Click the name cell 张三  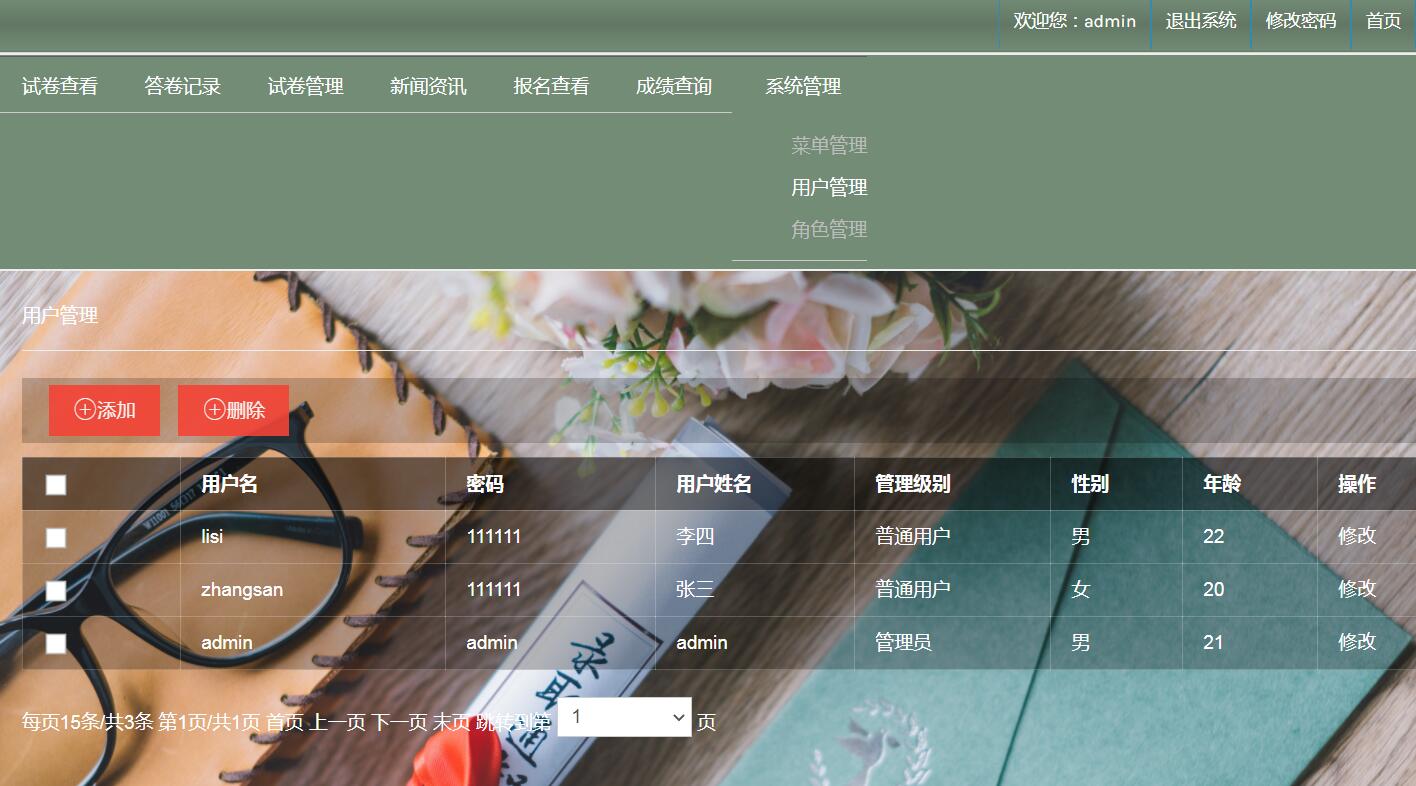click(695, 590)
